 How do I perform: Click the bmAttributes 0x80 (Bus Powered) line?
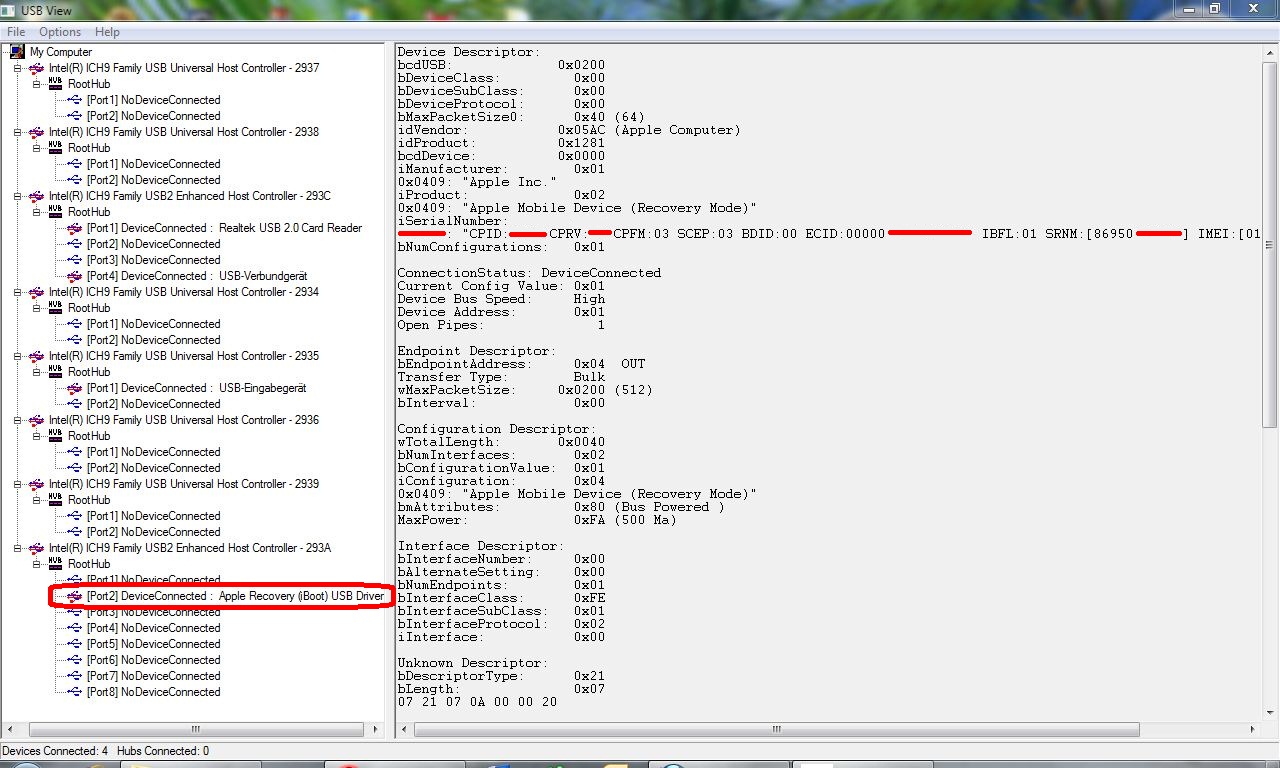coord(561,507)
